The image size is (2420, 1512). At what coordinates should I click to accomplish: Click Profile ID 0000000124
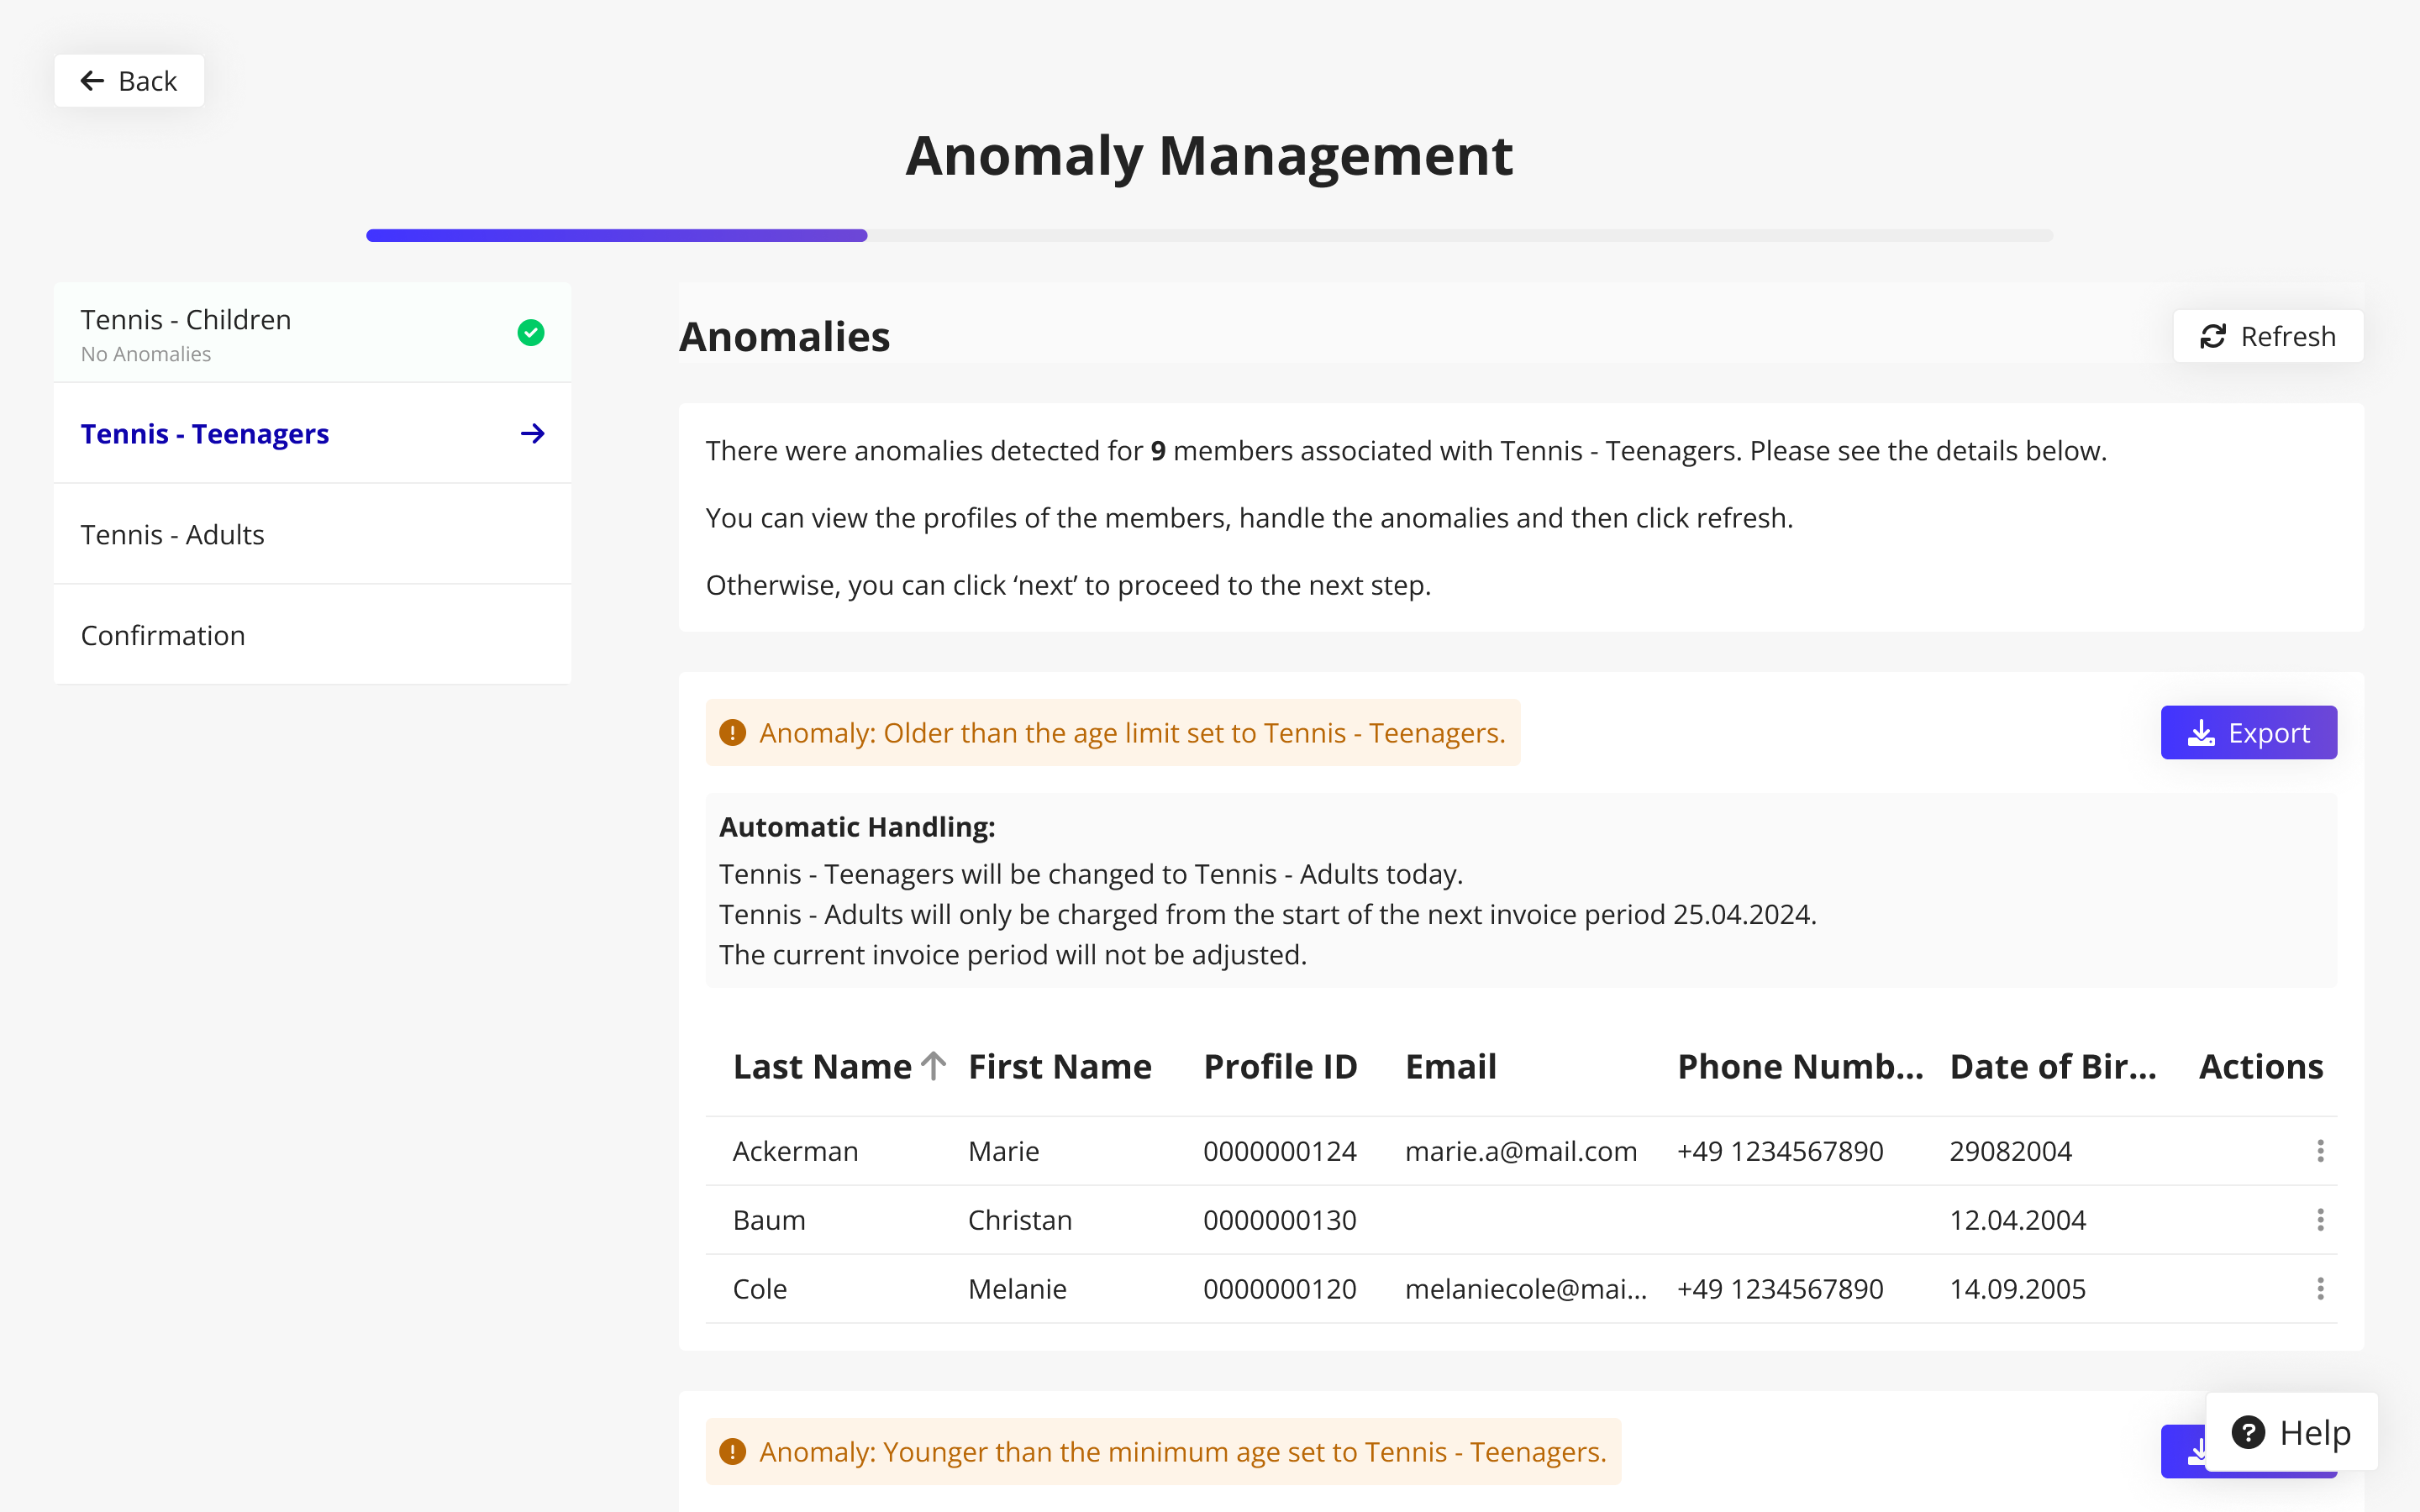tap(1280, 1151)
